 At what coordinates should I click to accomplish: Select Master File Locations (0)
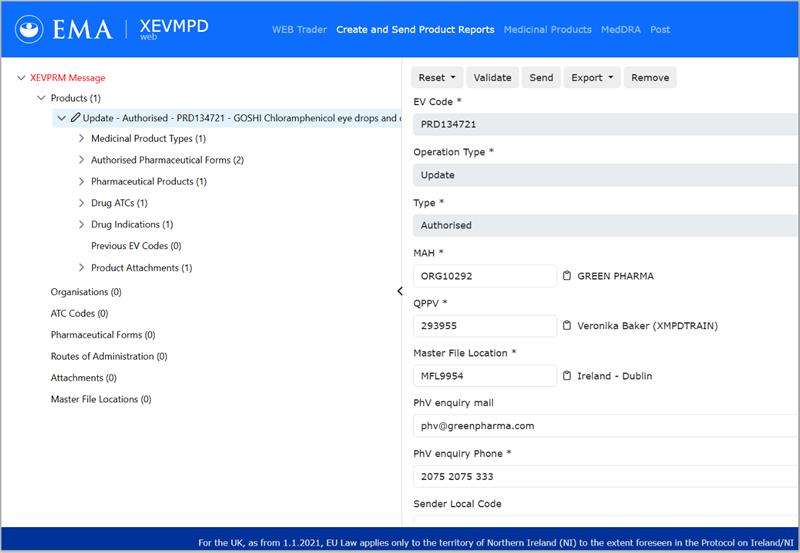tap(101, 399)
